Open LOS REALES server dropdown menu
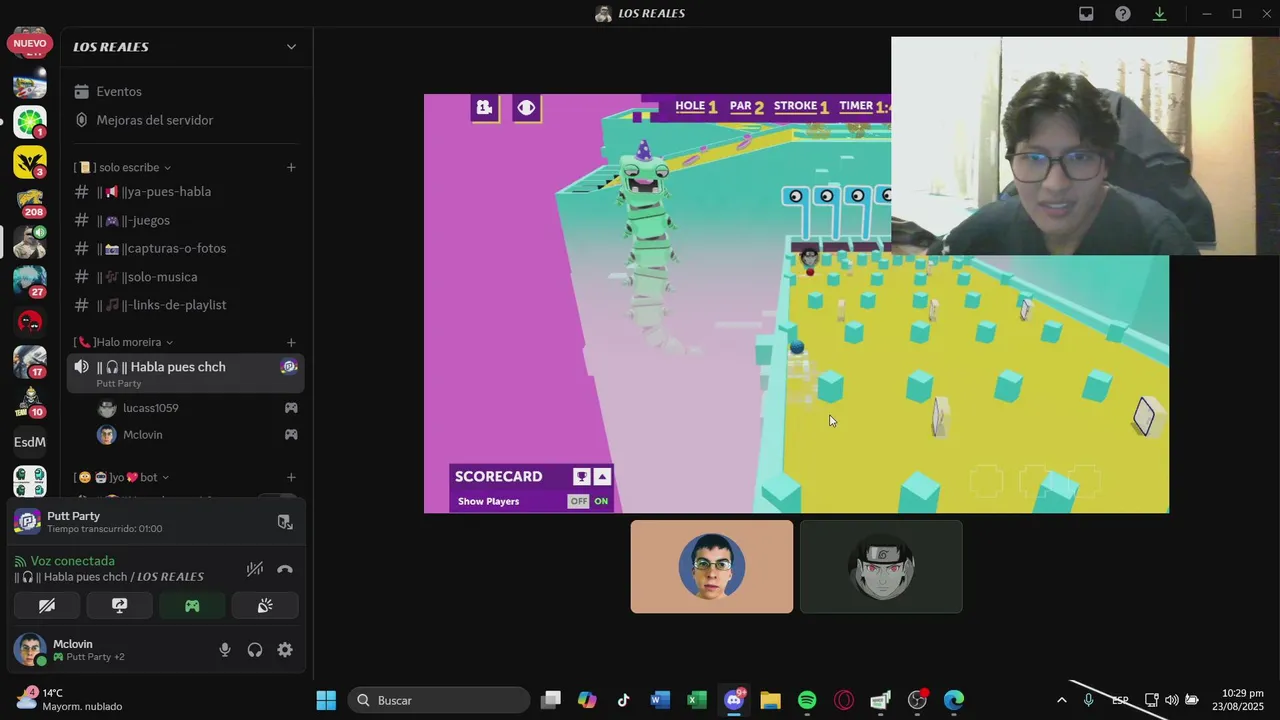 291,47
